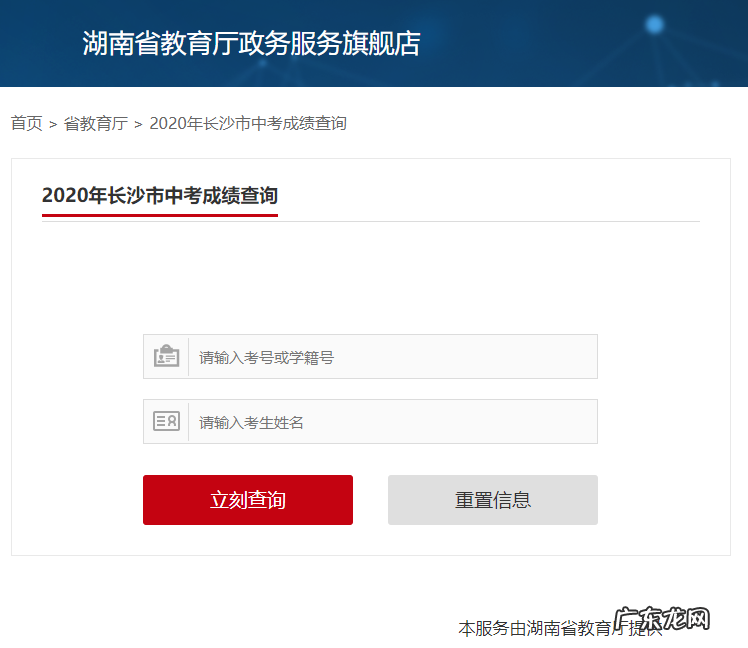748x648 pixels.
Task: Click the gray divider line right of heading
Action: (490, 221)
